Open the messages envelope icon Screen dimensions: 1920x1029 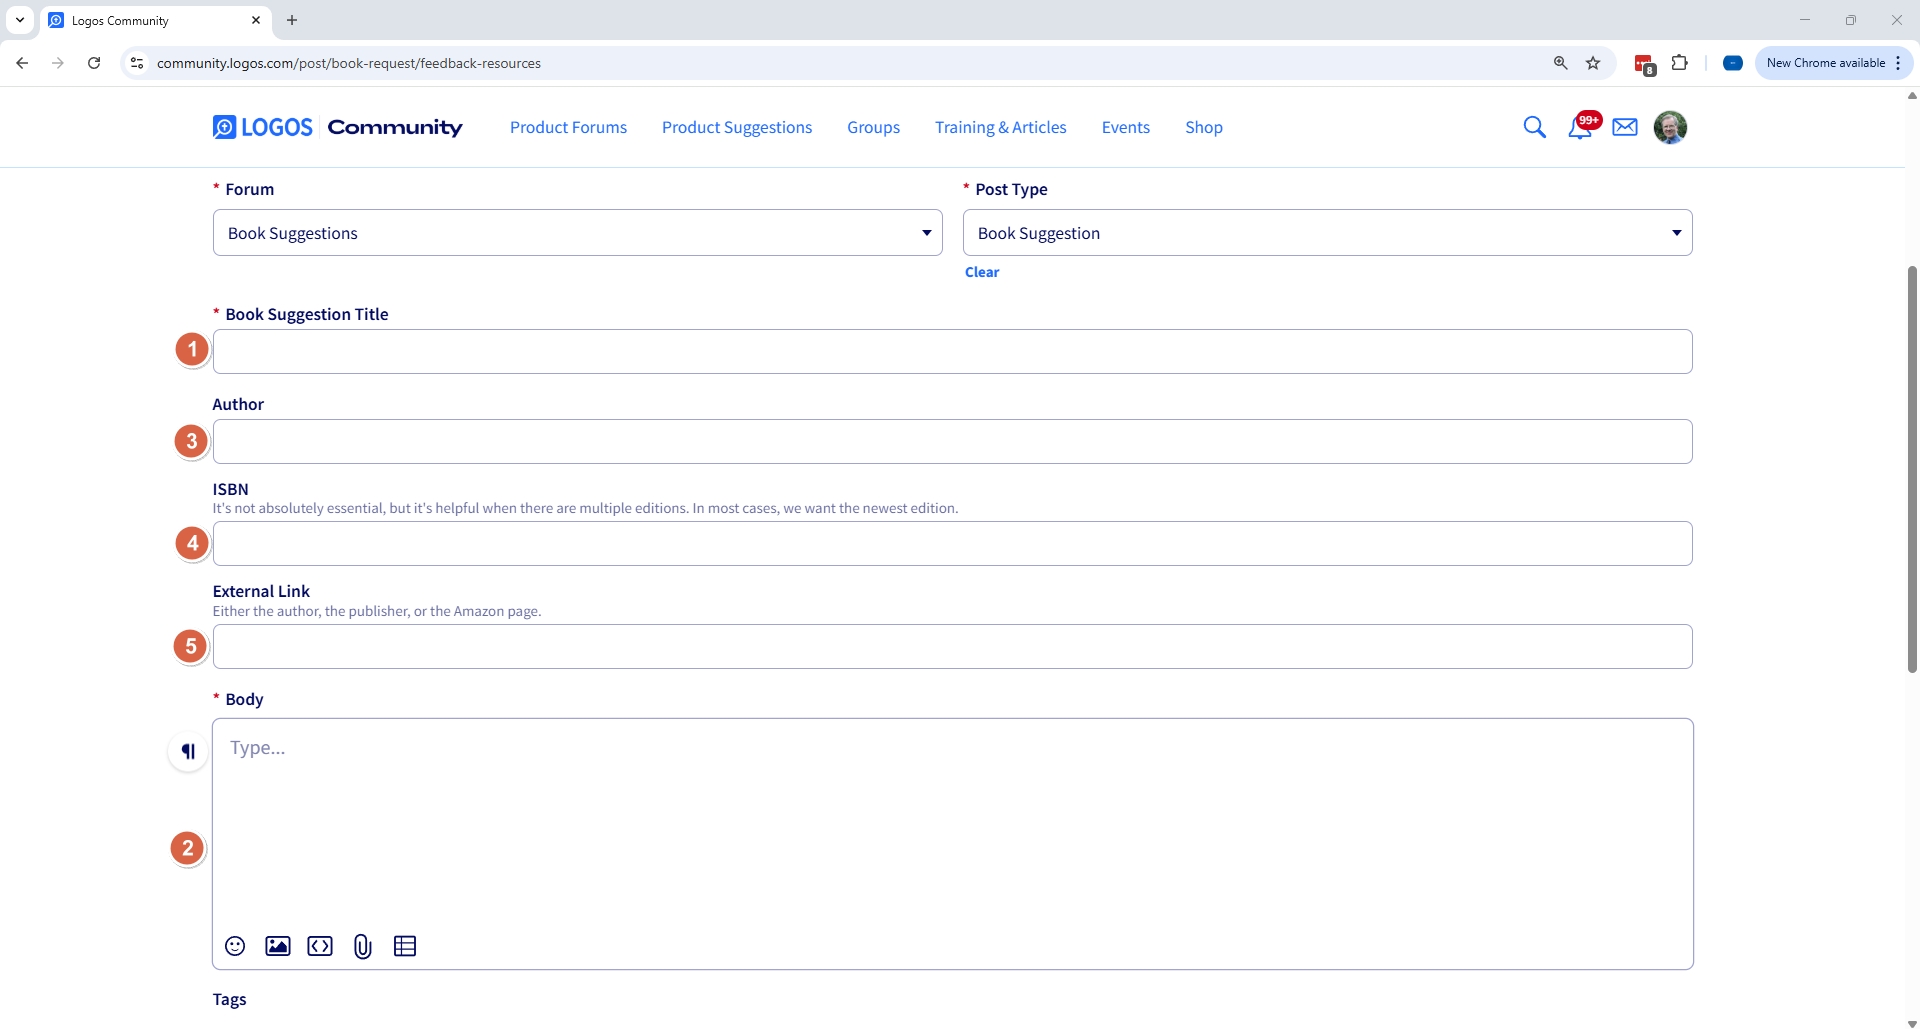[1625, 127]
